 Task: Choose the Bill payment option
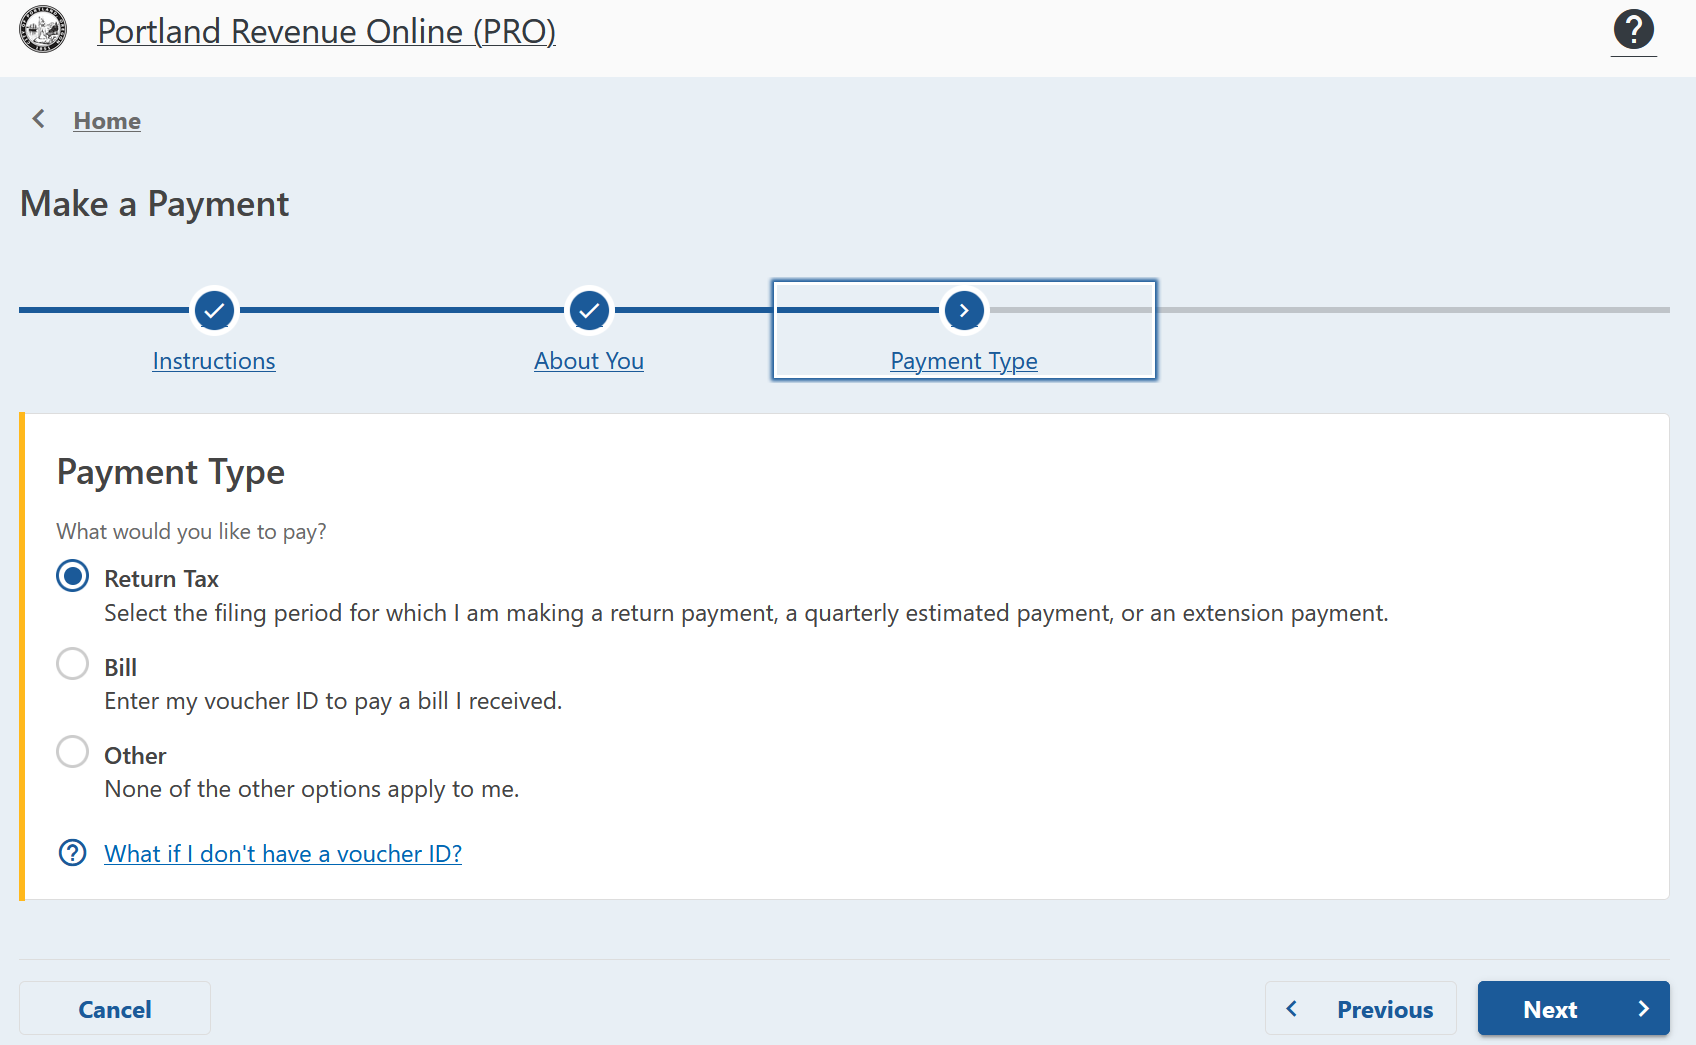click(72, 663)
